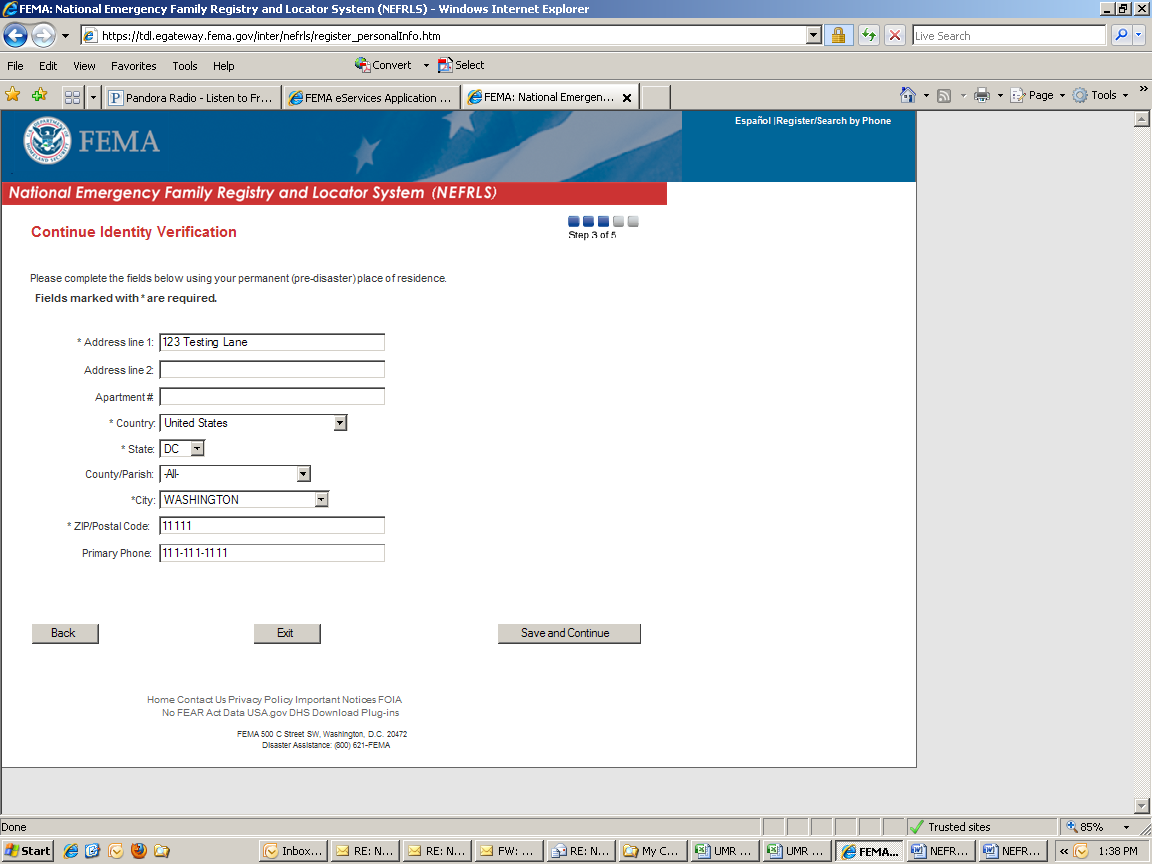Click the Windows Start button

coord(26,851)
